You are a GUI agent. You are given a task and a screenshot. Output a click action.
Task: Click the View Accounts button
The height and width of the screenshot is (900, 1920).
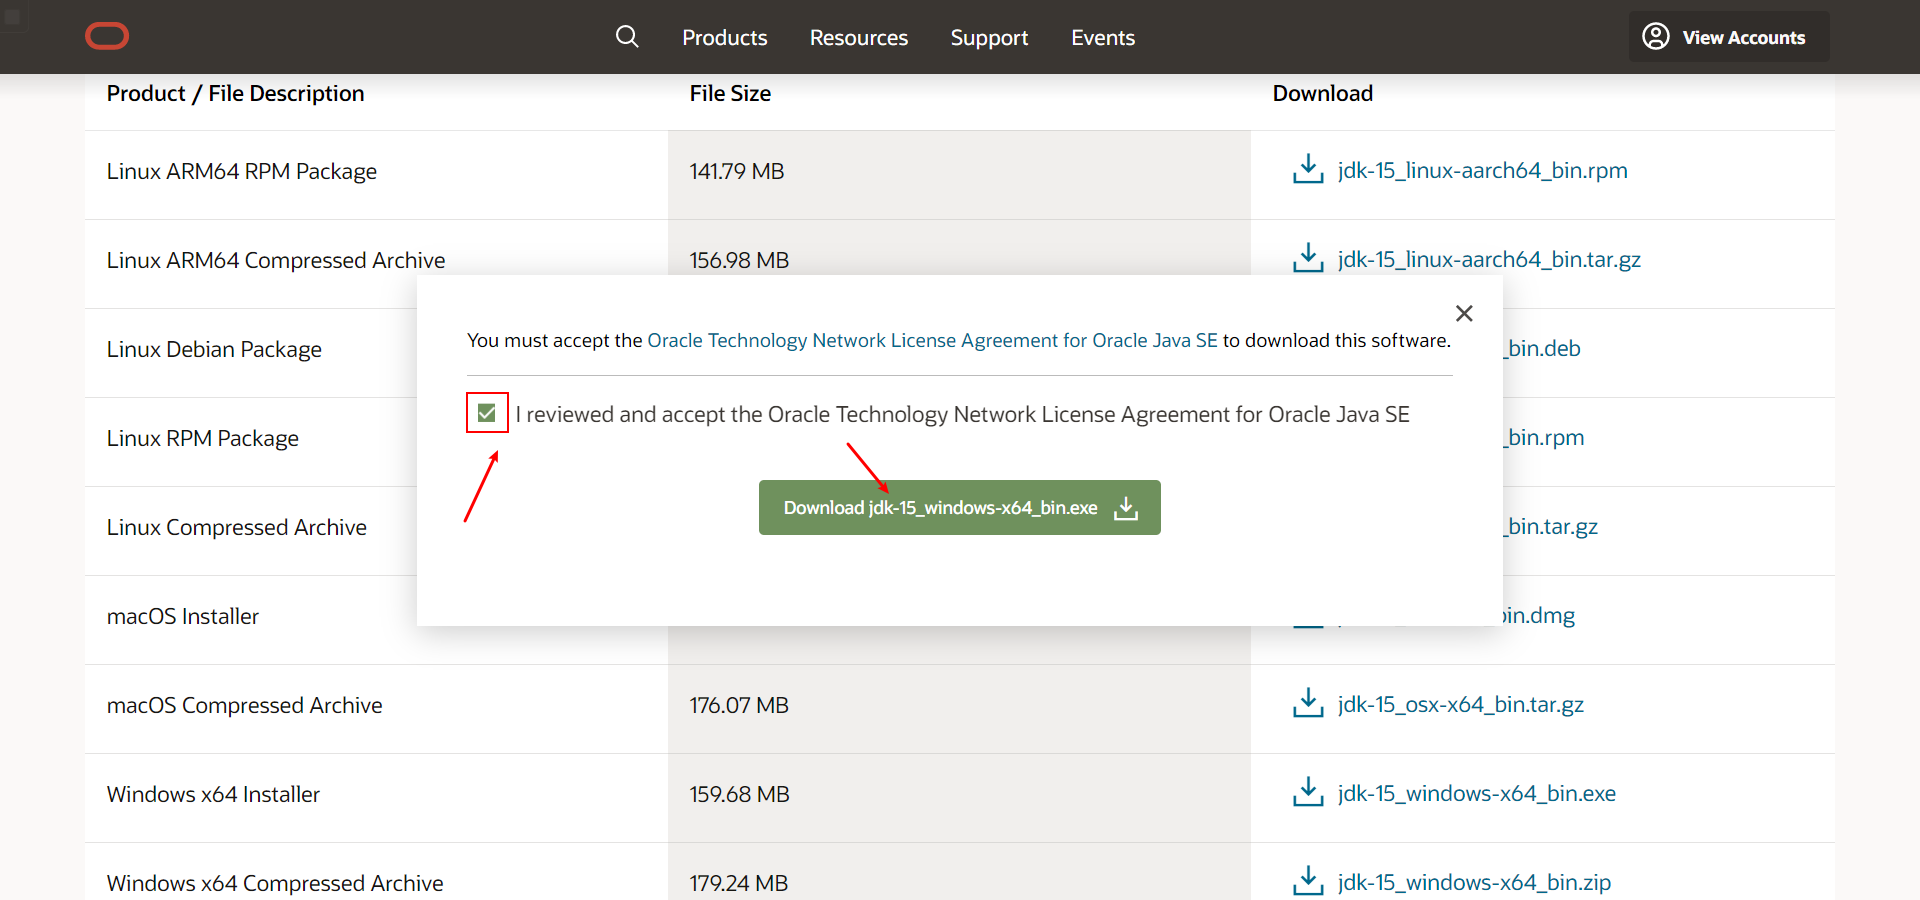tap(1729, 37)
